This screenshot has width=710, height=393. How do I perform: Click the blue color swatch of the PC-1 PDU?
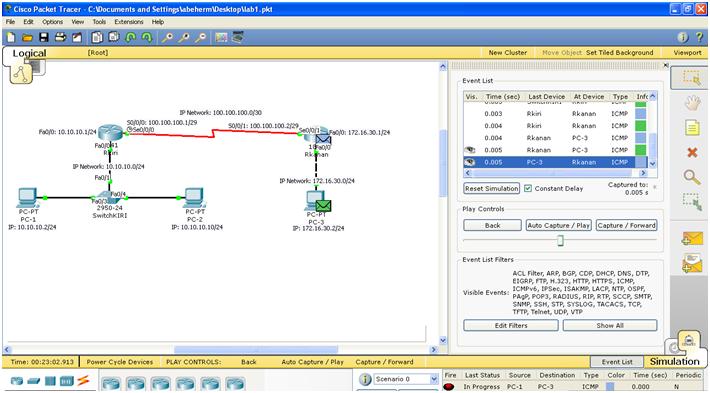point(610,387)
